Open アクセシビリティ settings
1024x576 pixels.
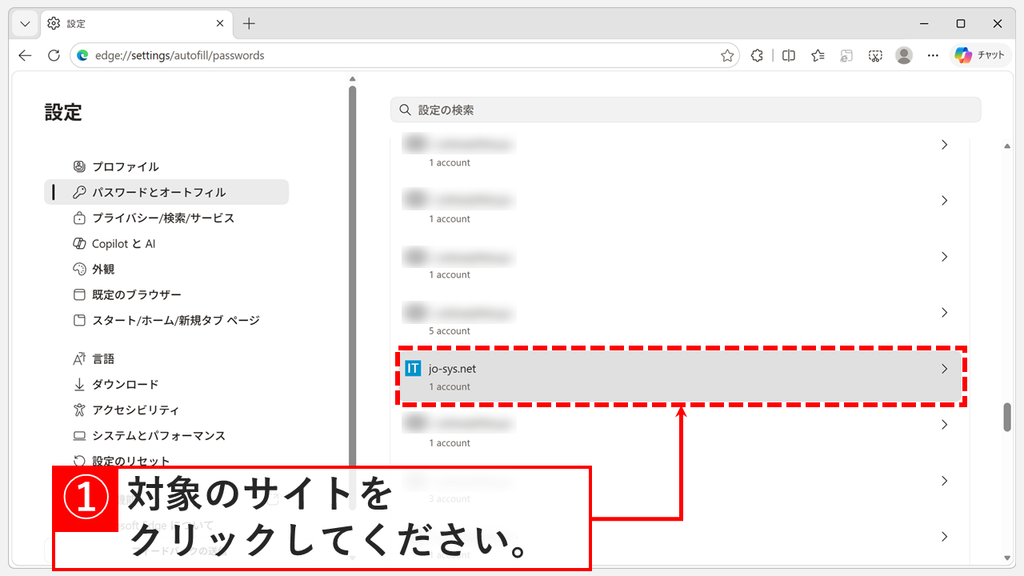pos(167,409)
